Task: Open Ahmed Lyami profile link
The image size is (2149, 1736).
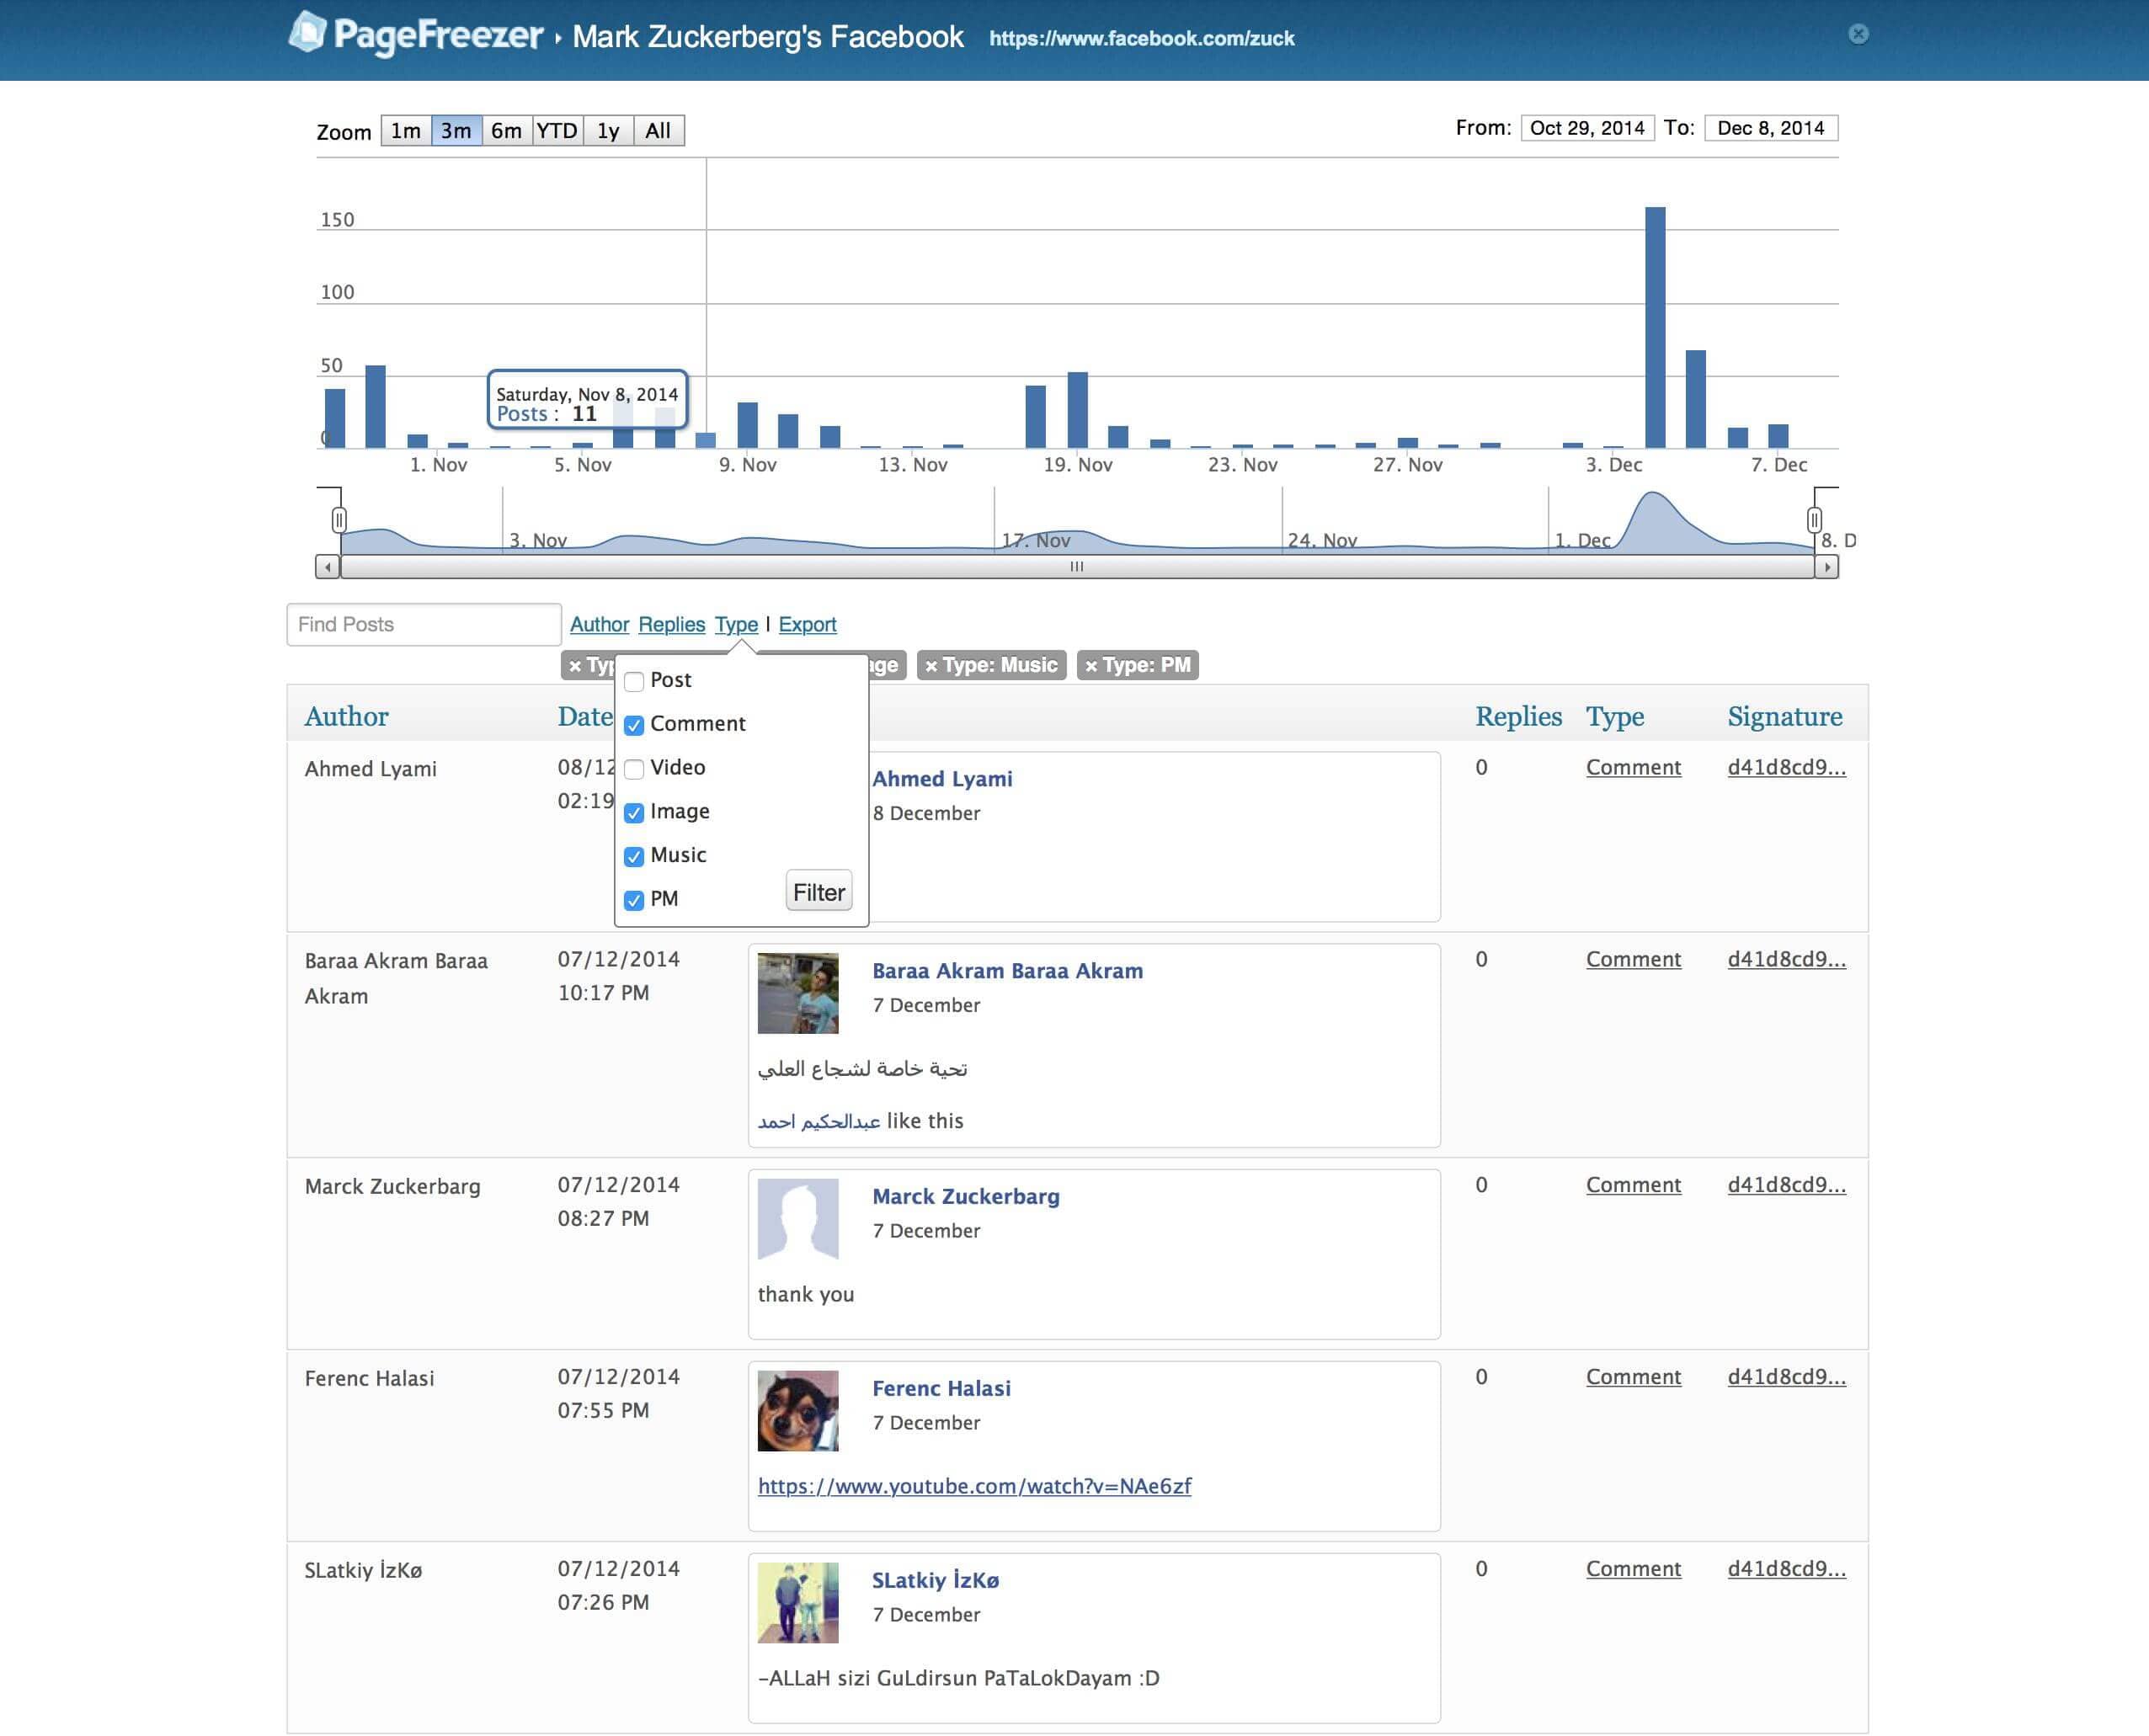Action: tap(942, 779)
